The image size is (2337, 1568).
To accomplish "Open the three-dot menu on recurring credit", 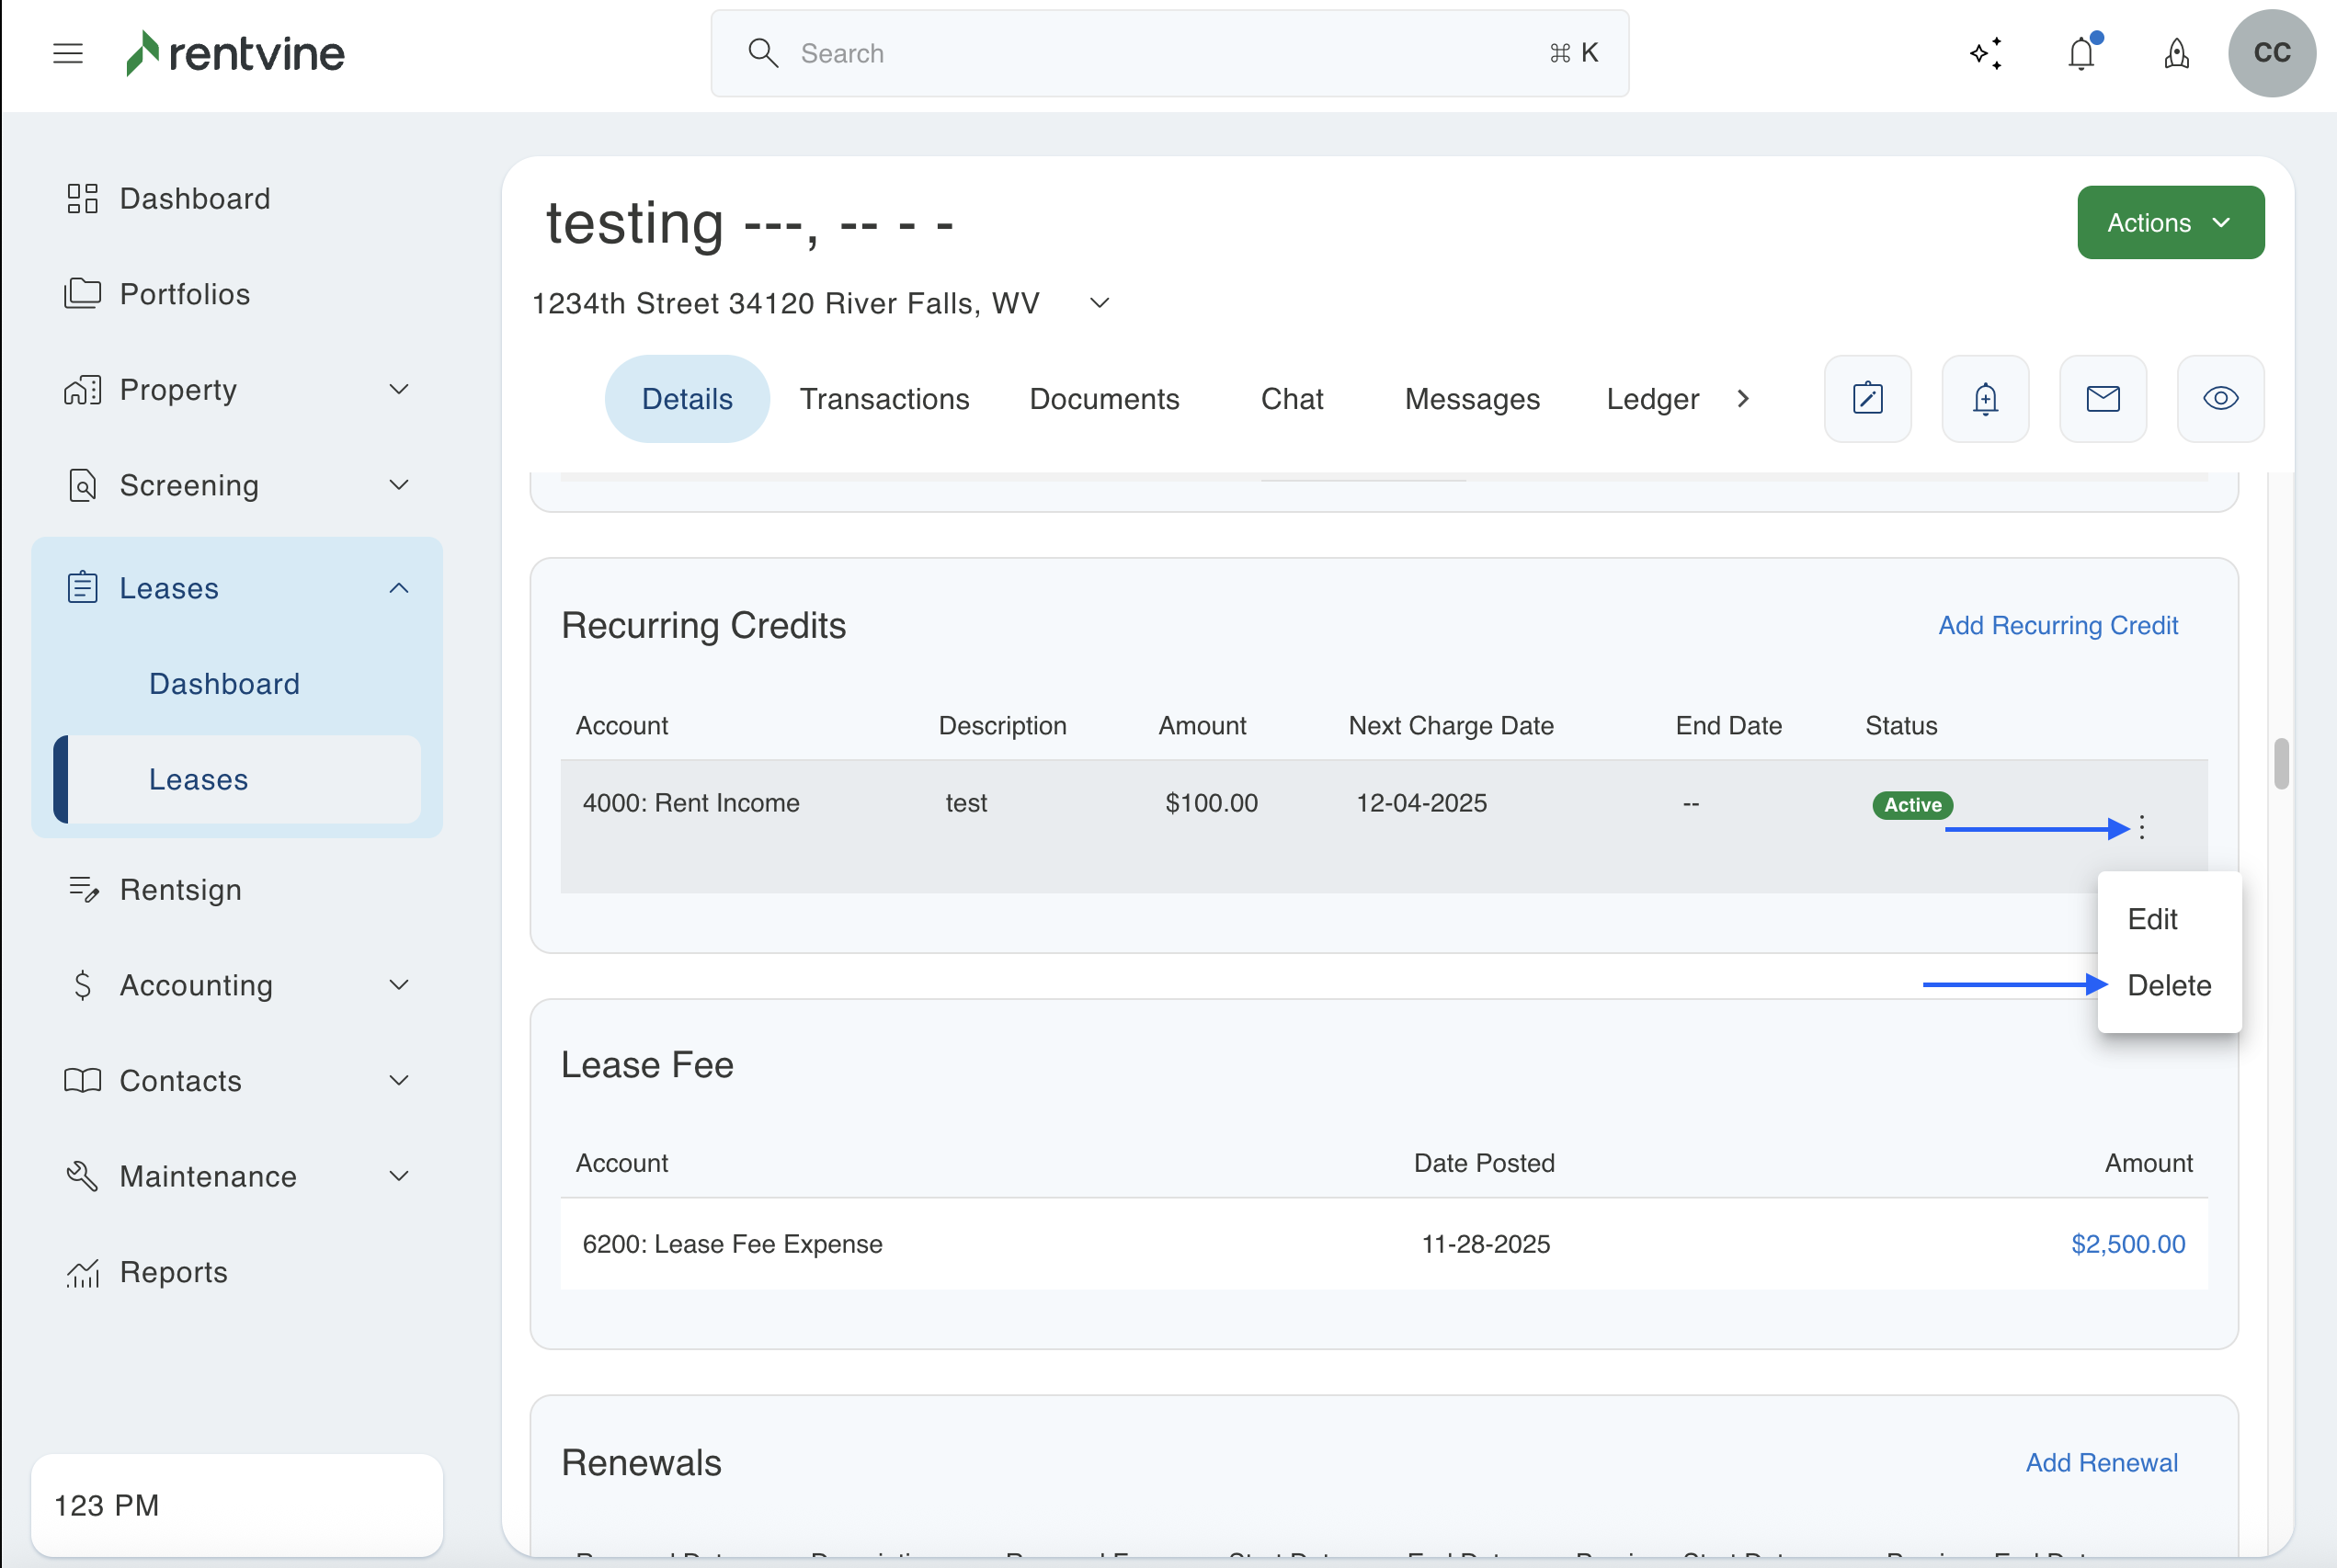I will click(2142, 827).
